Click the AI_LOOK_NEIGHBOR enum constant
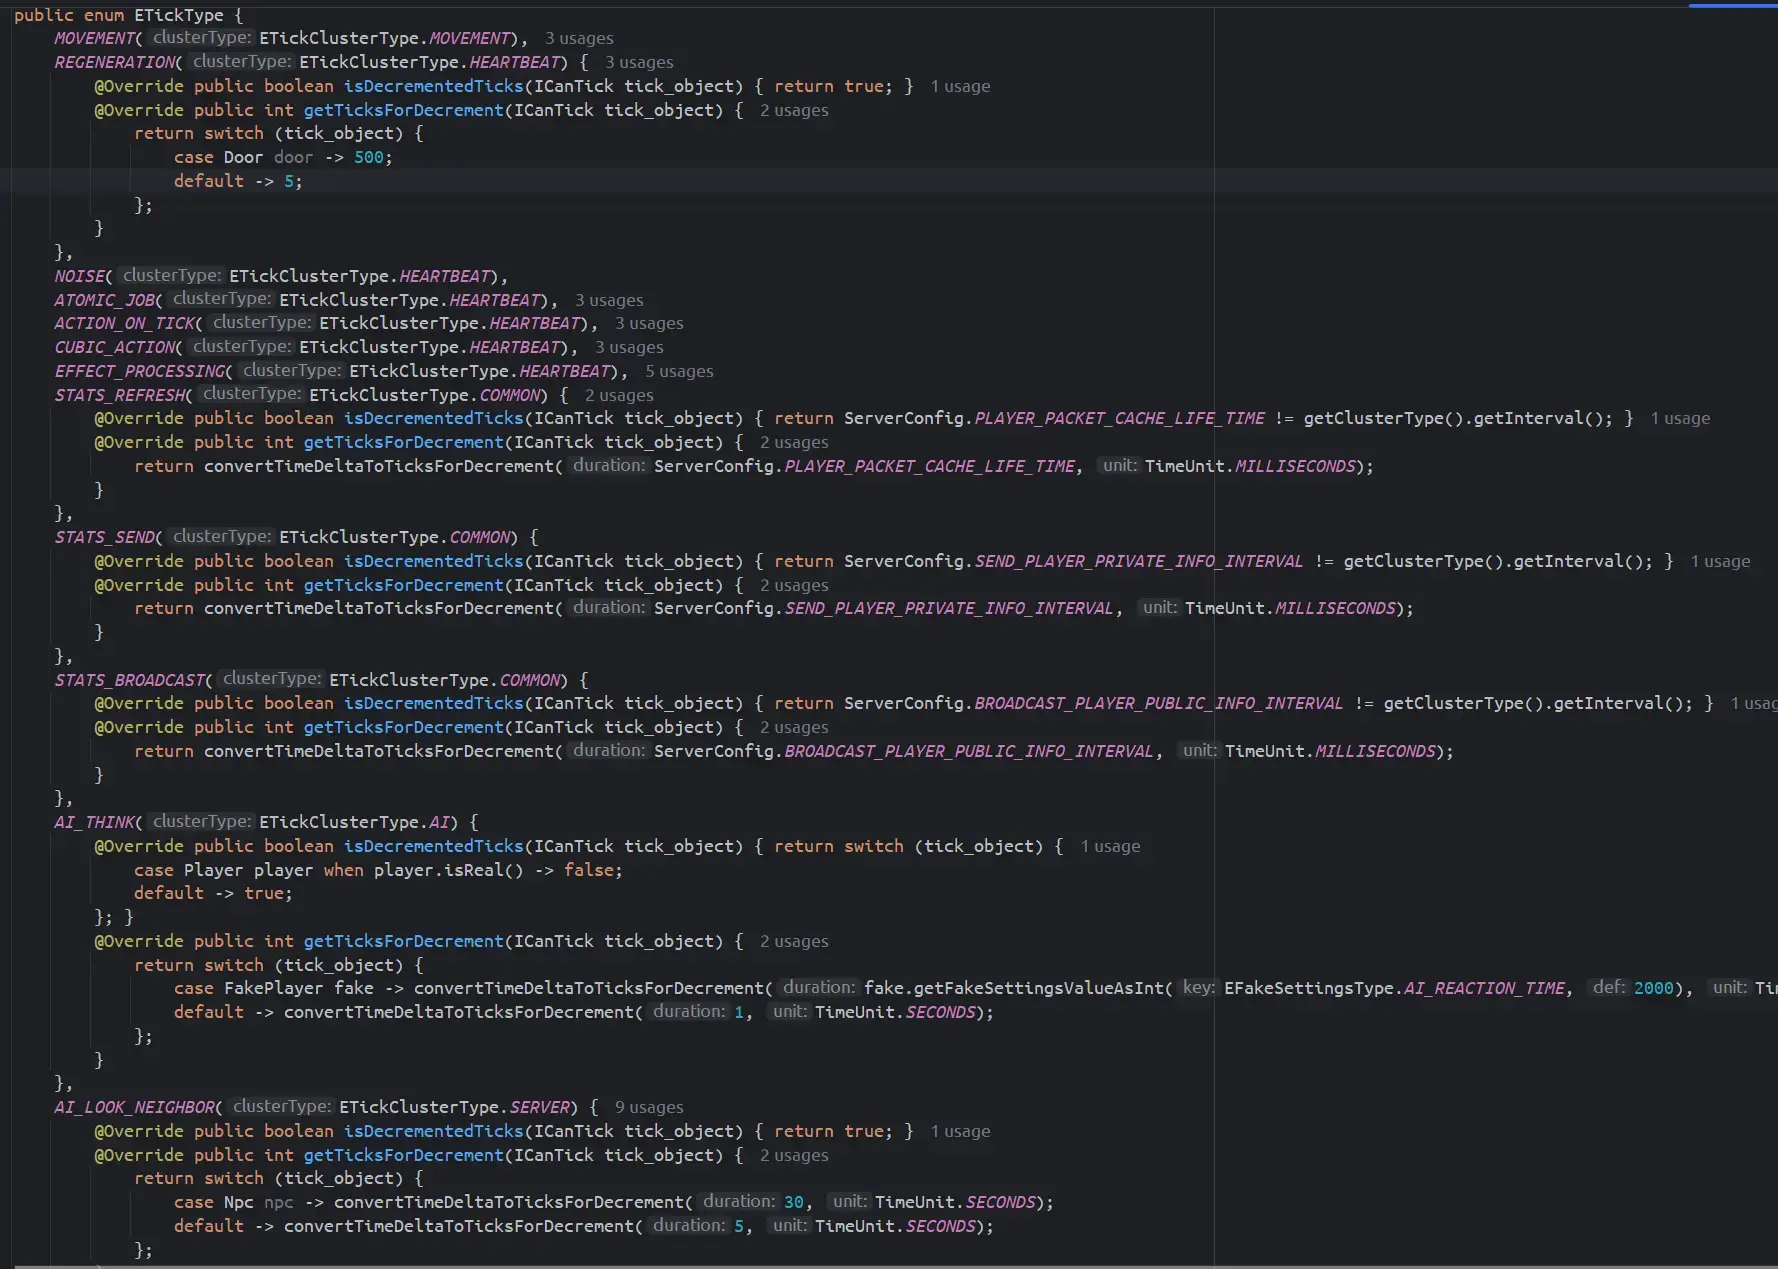 click(134, 1107)
